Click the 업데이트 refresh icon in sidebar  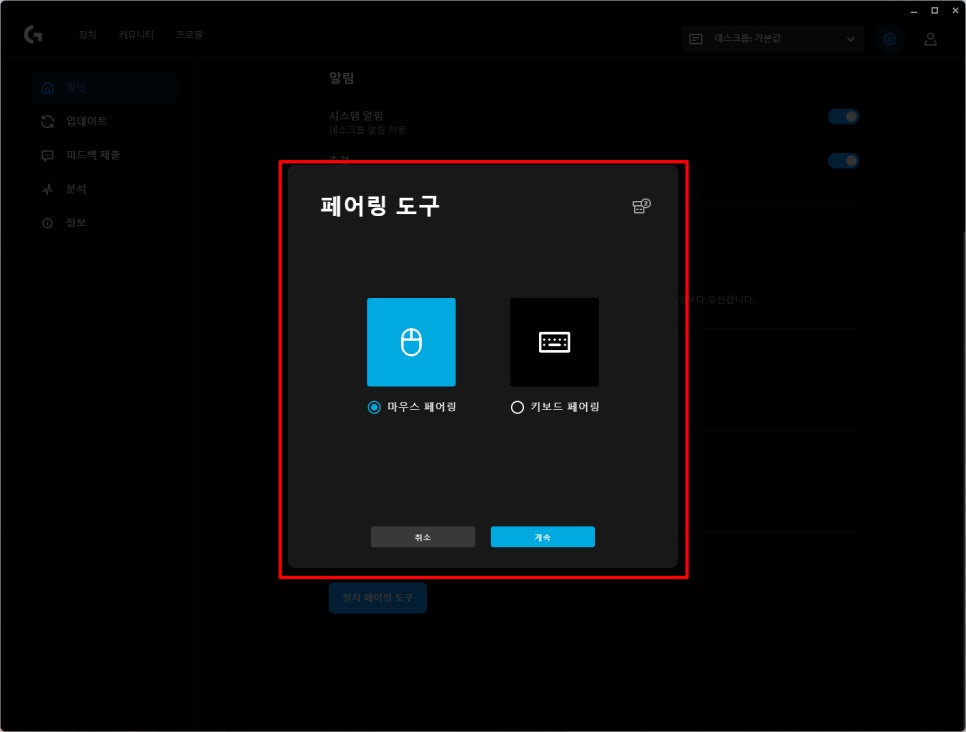tap(47, 121)
